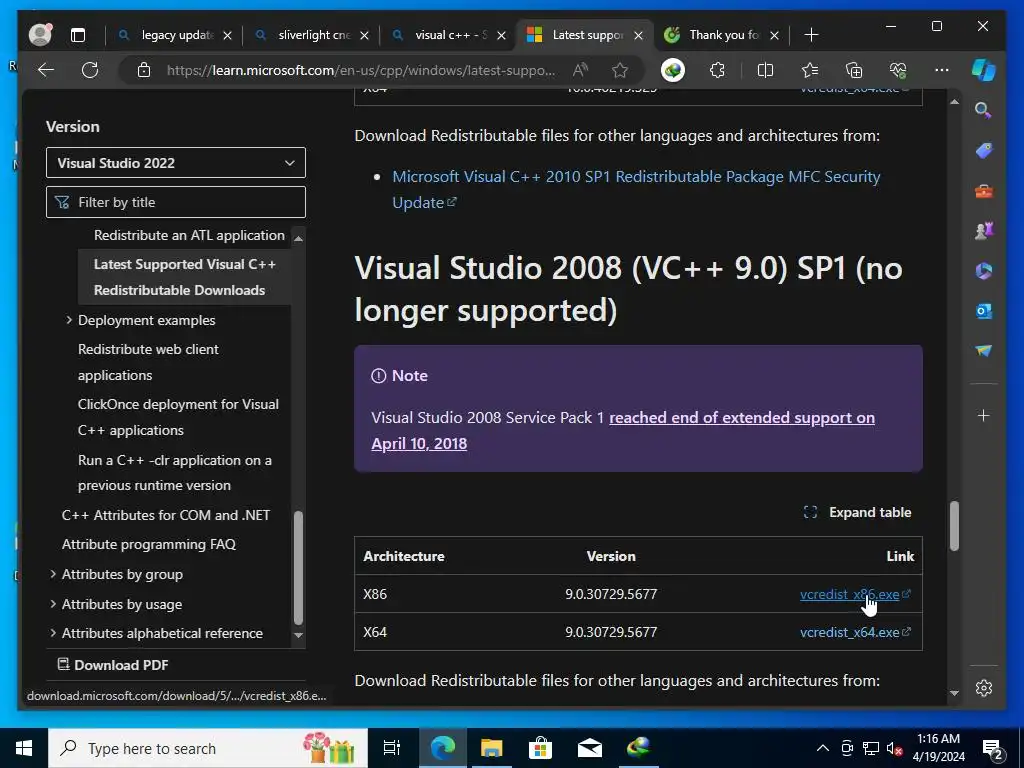Open sidebar Drop paper plane icon
Image resolution: width=1024 pixels, height=768 pixels.
[984, 351]
